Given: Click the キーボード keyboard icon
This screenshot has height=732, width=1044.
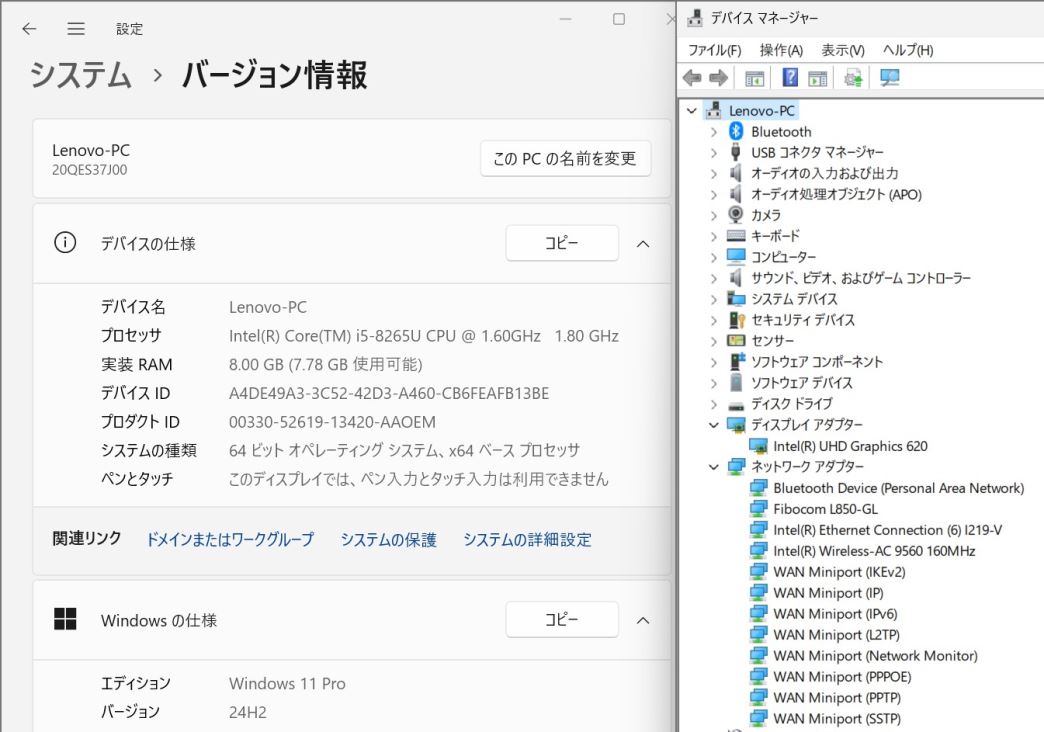Looking at the screenshot, I should coord(736,235).
